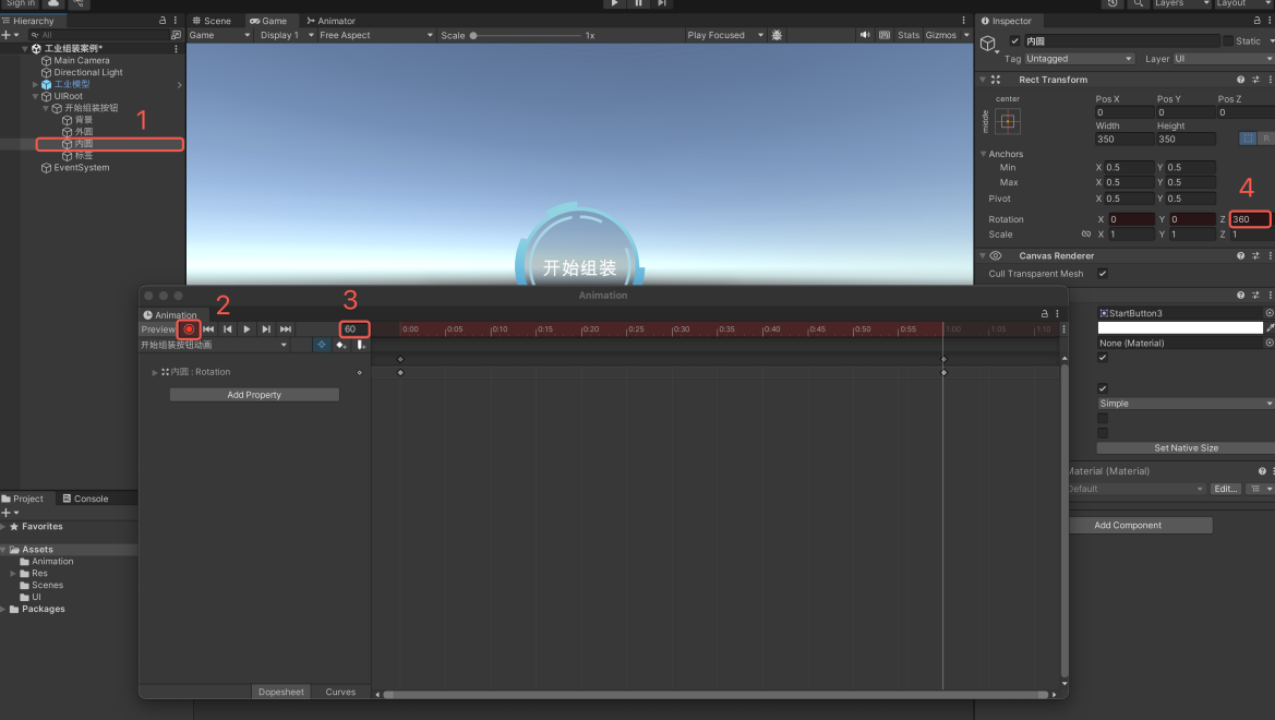Open Rect Transform presets icon

pos(1254,80)
